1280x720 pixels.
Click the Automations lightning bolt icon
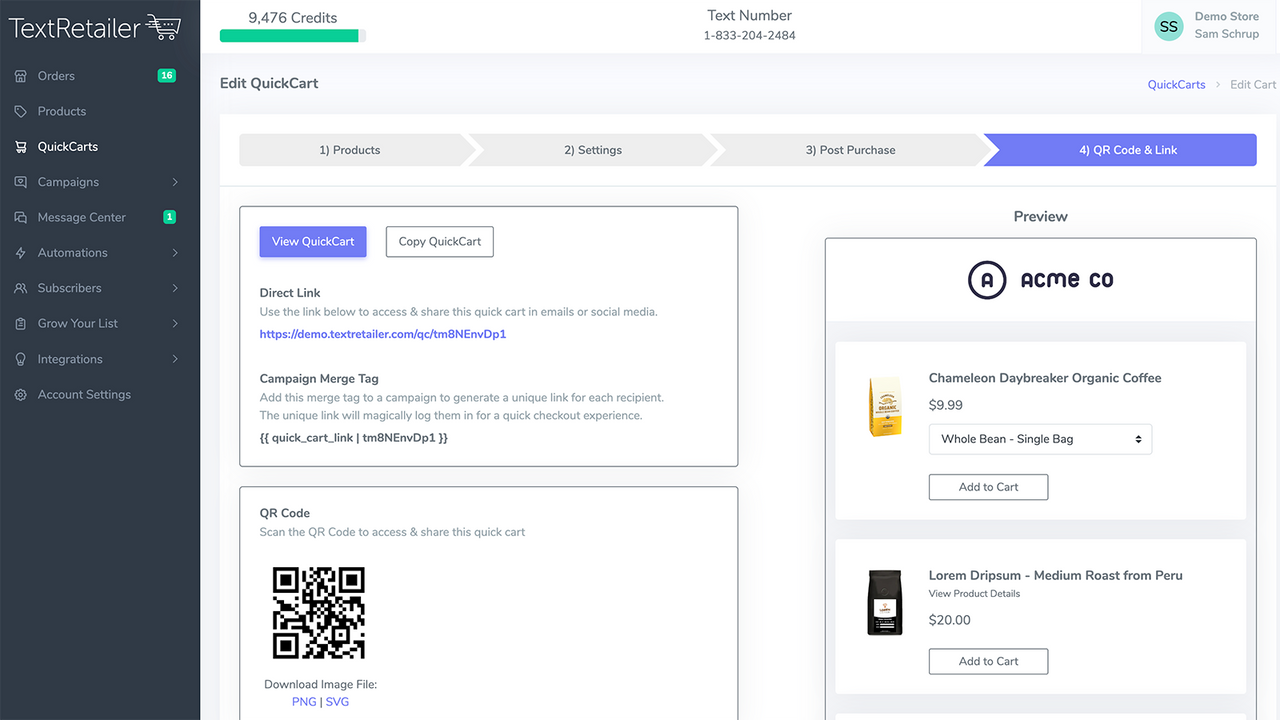pyautogui.click(x=21, y=253)
